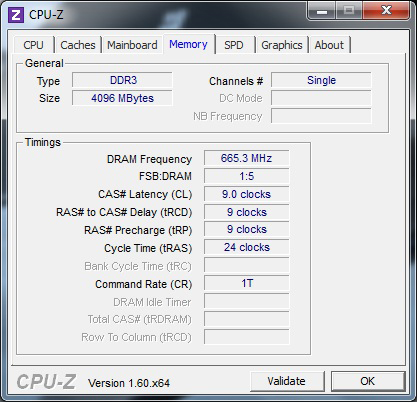Viewport: 417px width, 403px height.
Task: Confirm with the OK button
Action: pyautogui.click(x=368, y=381)
